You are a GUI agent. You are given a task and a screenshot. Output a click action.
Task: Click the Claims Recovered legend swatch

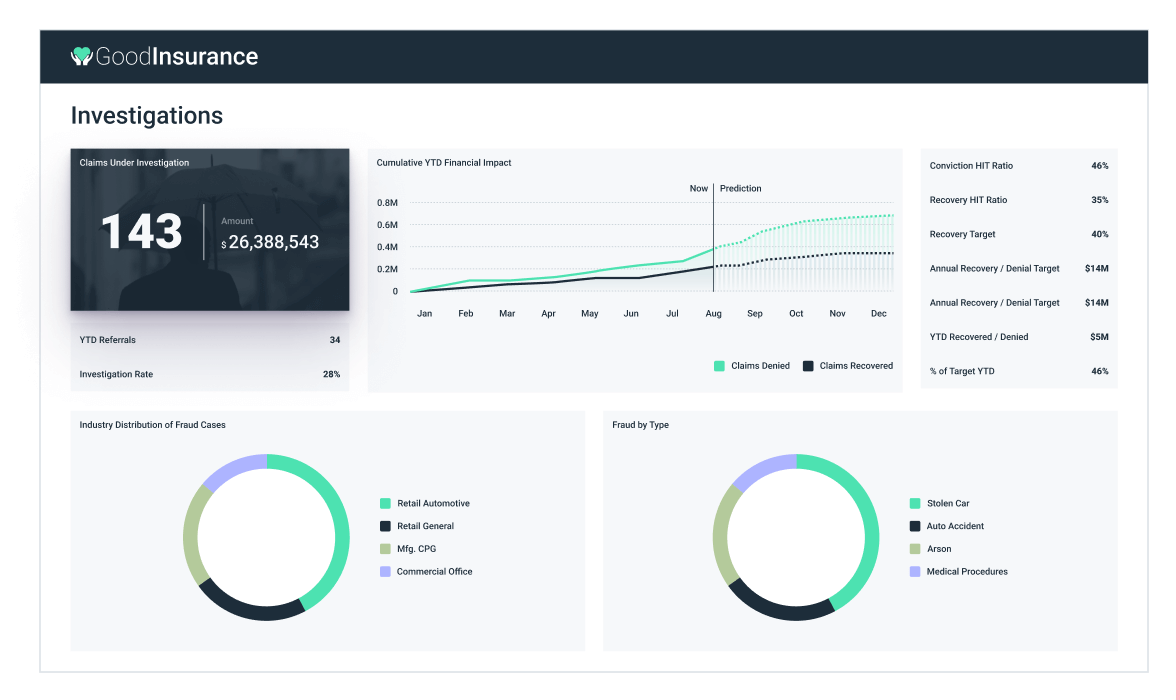point(808,366)
